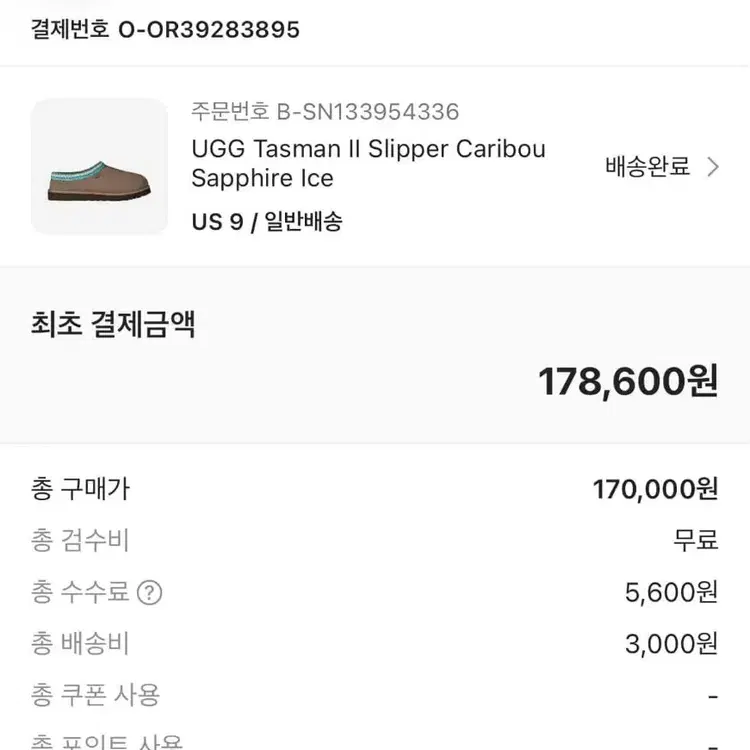Tap the 총 포인트 사용 points row
This screenshot has width=750, height=750.
point(107,742)
